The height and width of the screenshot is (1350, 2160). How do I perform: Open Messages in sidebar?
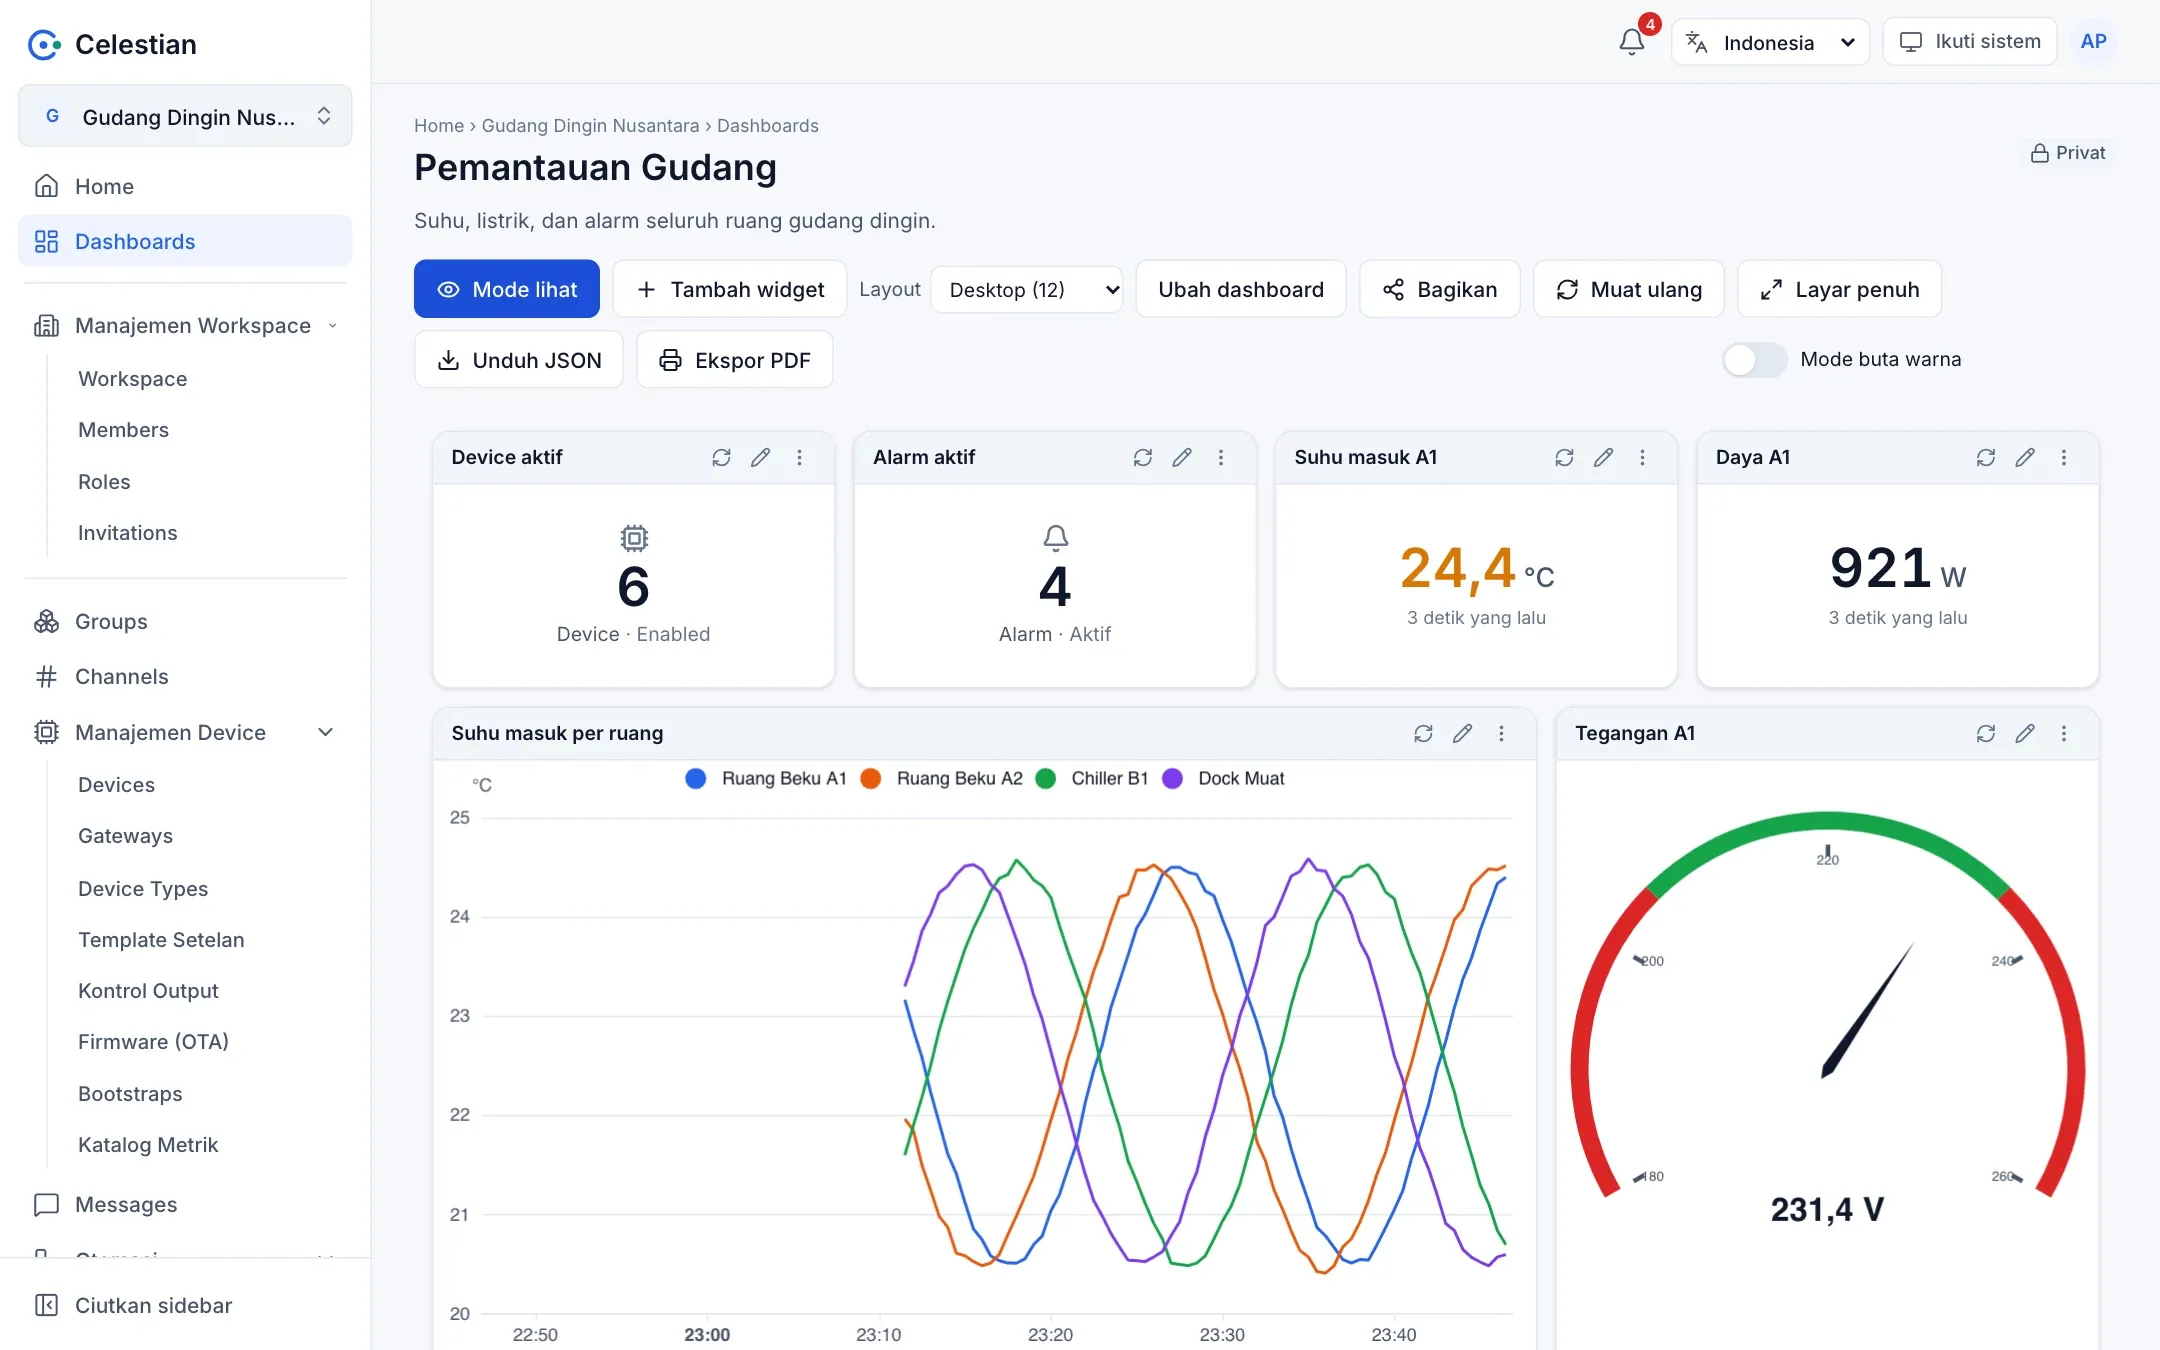(185, 1204)
